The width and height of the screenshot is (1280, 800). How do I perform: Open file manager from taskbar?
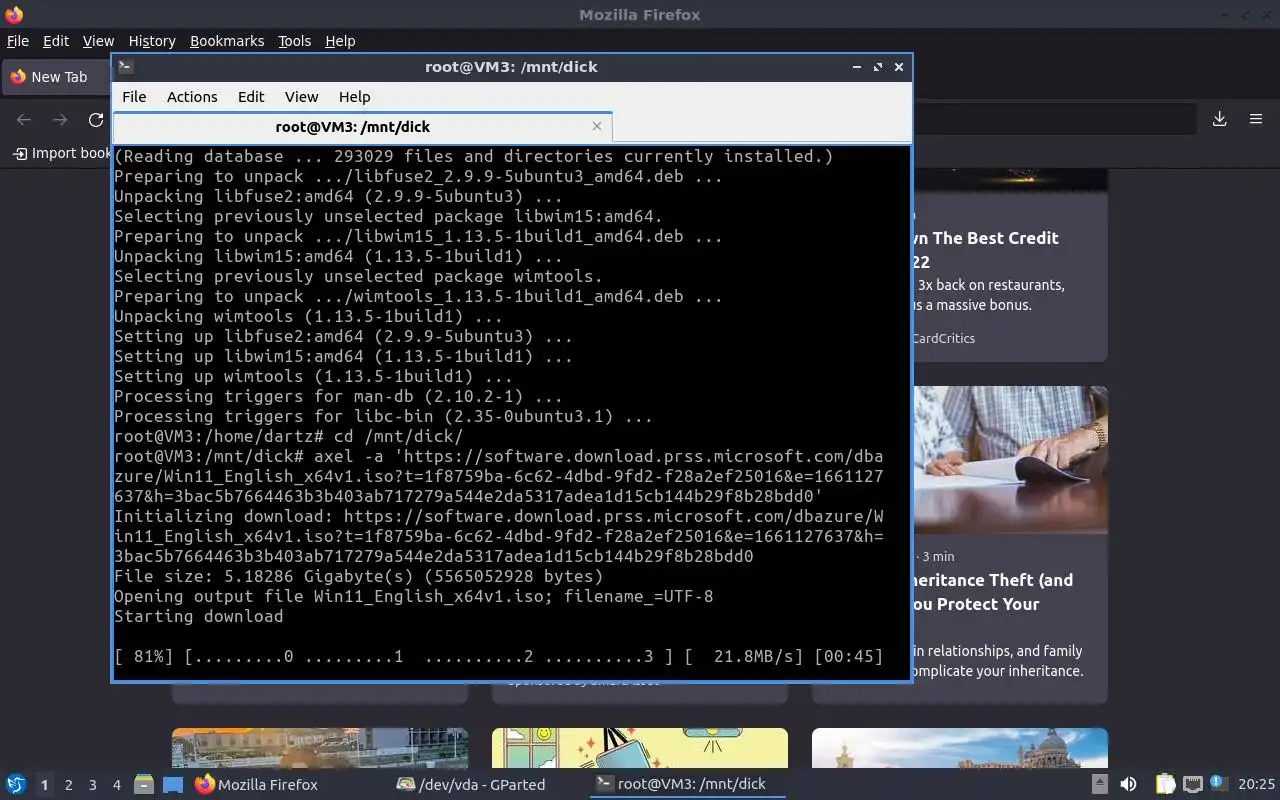pyautogui.click(x=144, y=785)
